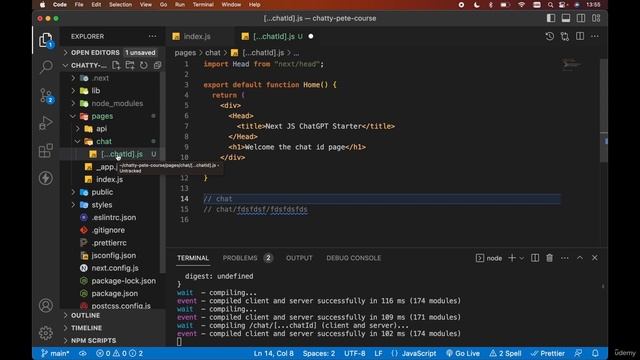Screen dimensions: 640x360
Task: Open the Selection menu
Action: click(x=120, y=5)
